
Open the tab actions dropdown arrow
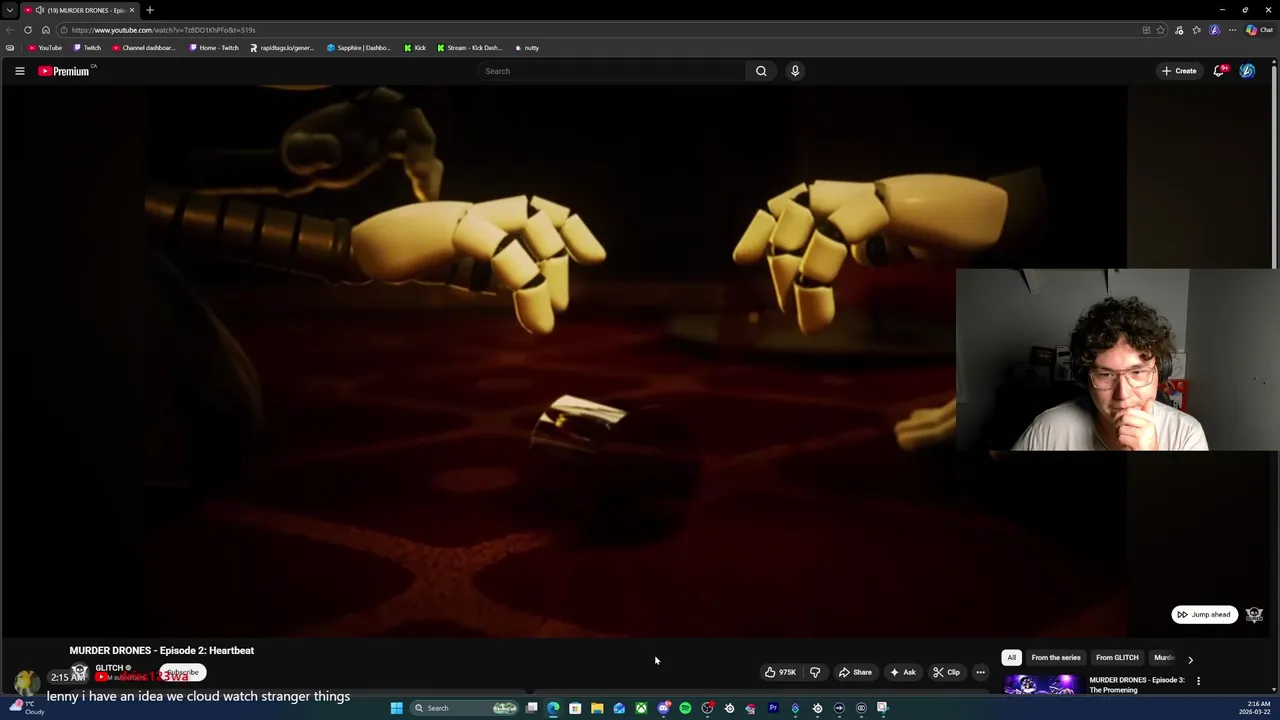(x=9, y=10)
